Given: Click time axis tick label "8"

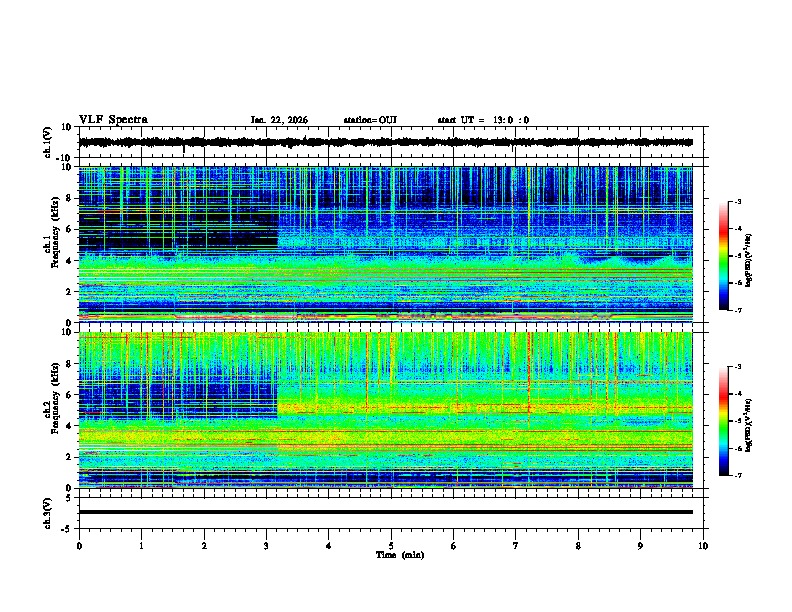Looking at the screenshot, I should point(578,546).
